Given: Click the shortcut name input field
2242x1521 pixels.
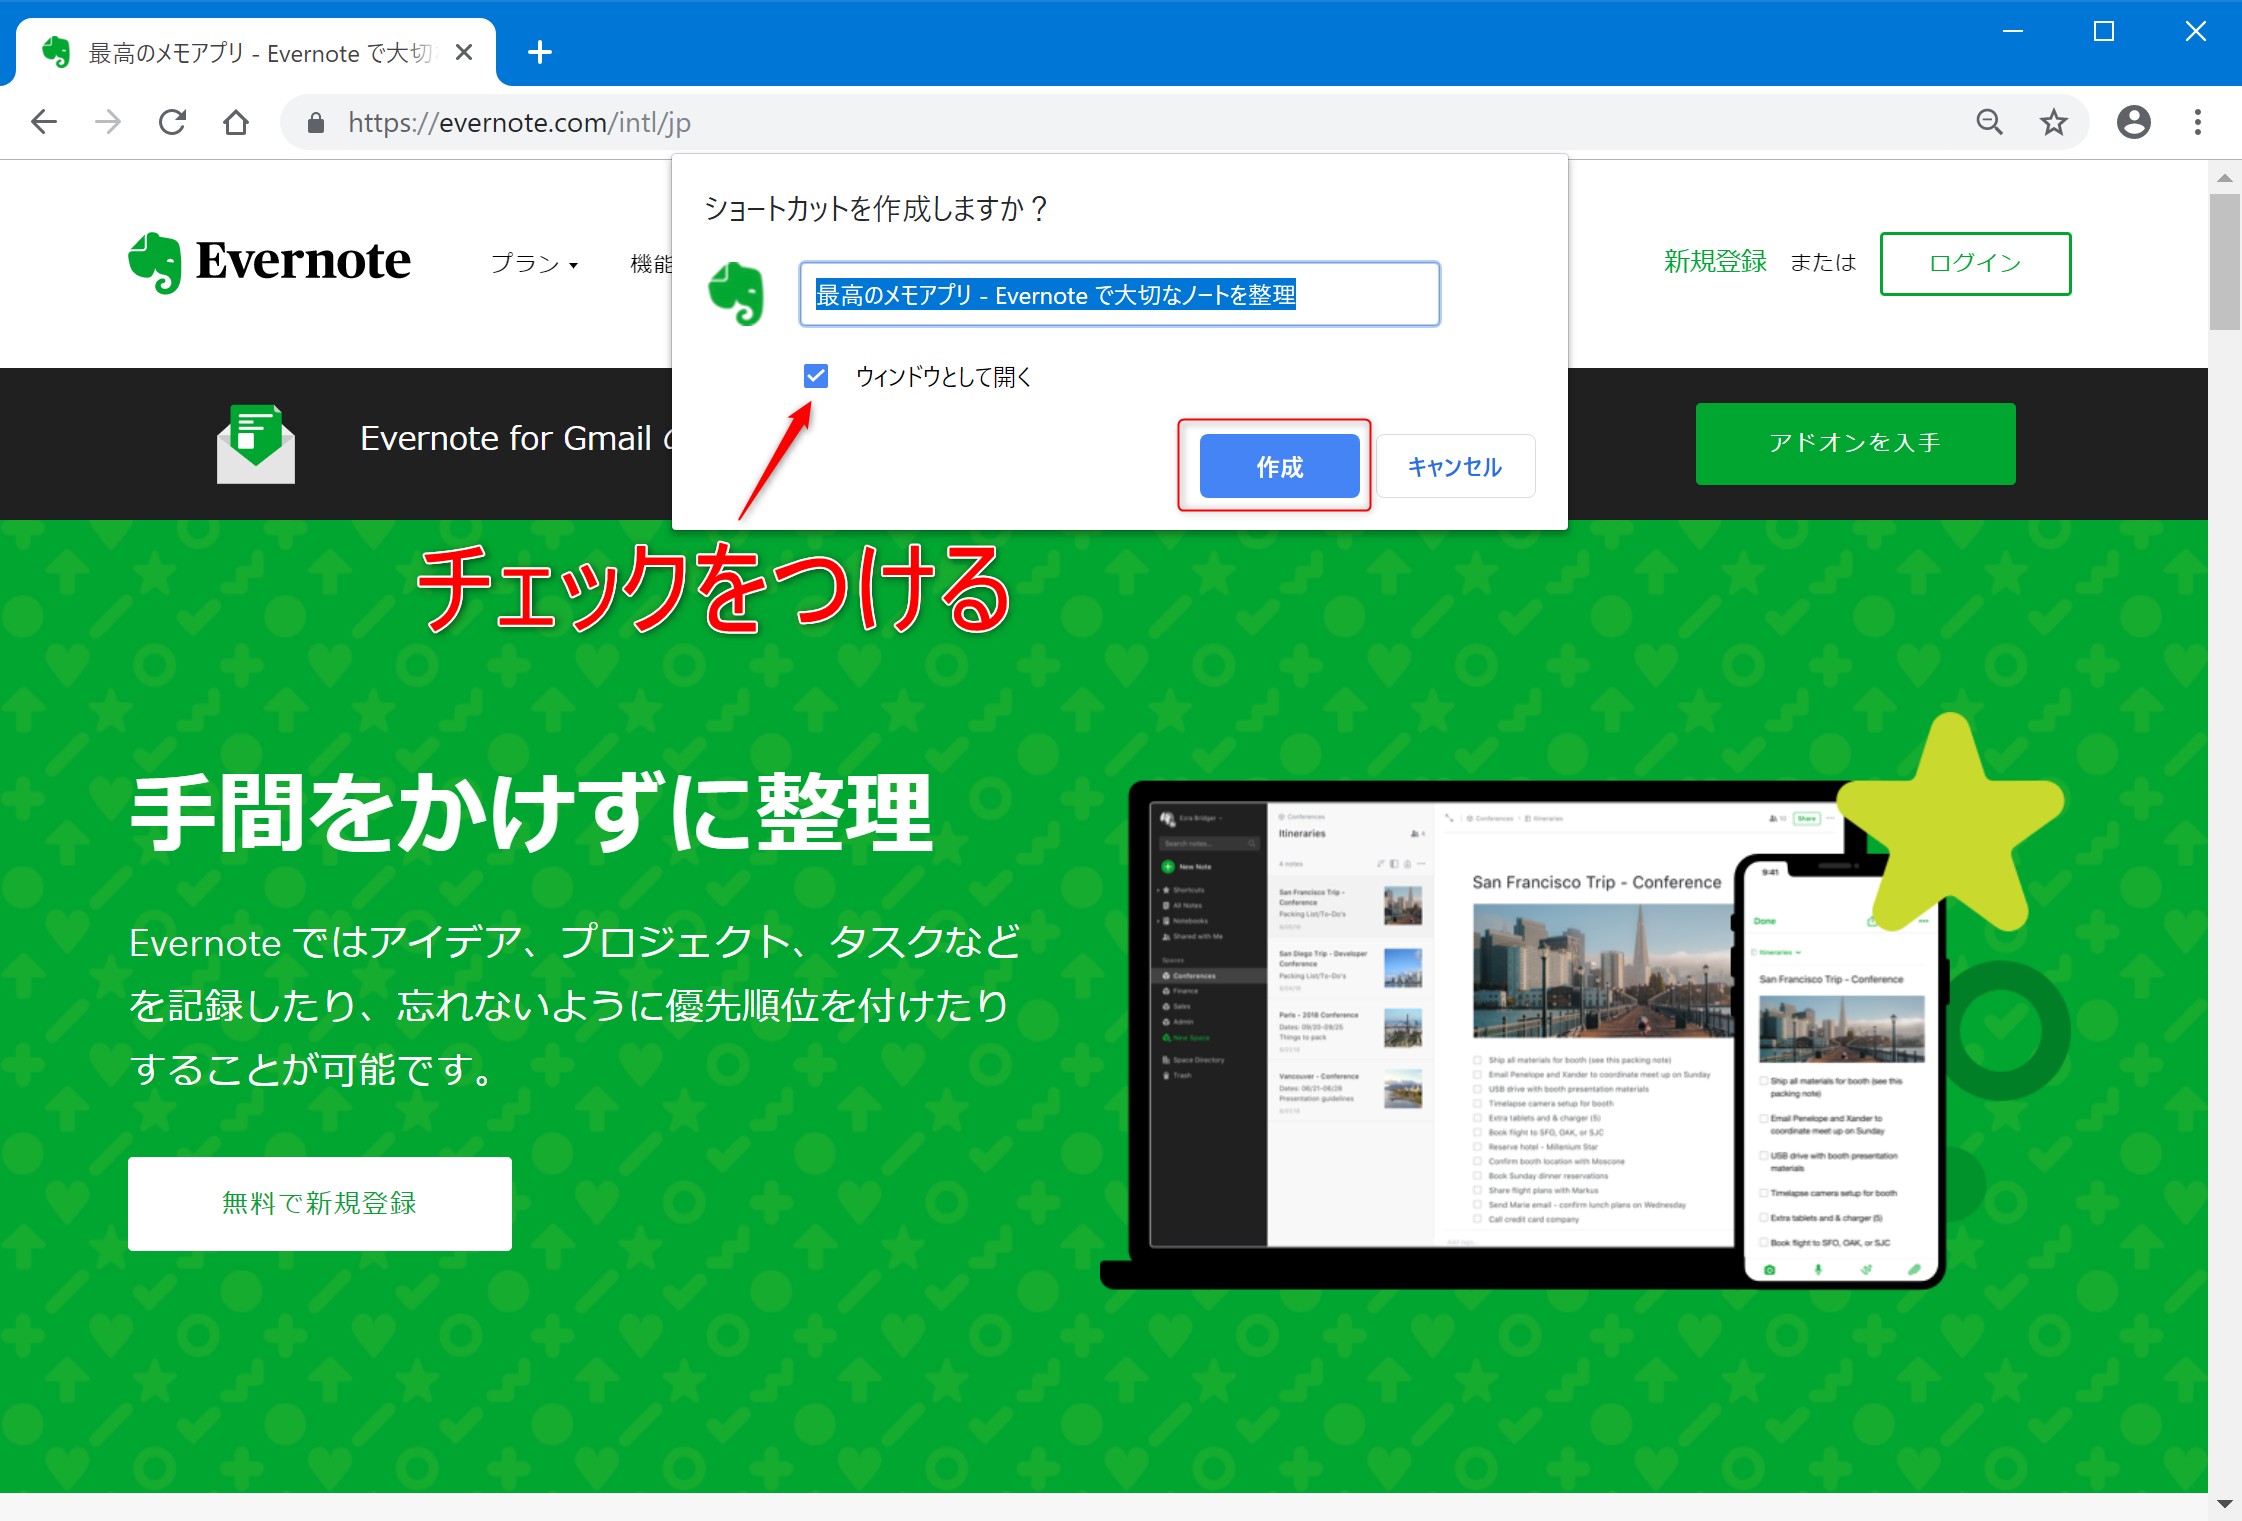Looking at the screenshot, I should (1120, 294).
